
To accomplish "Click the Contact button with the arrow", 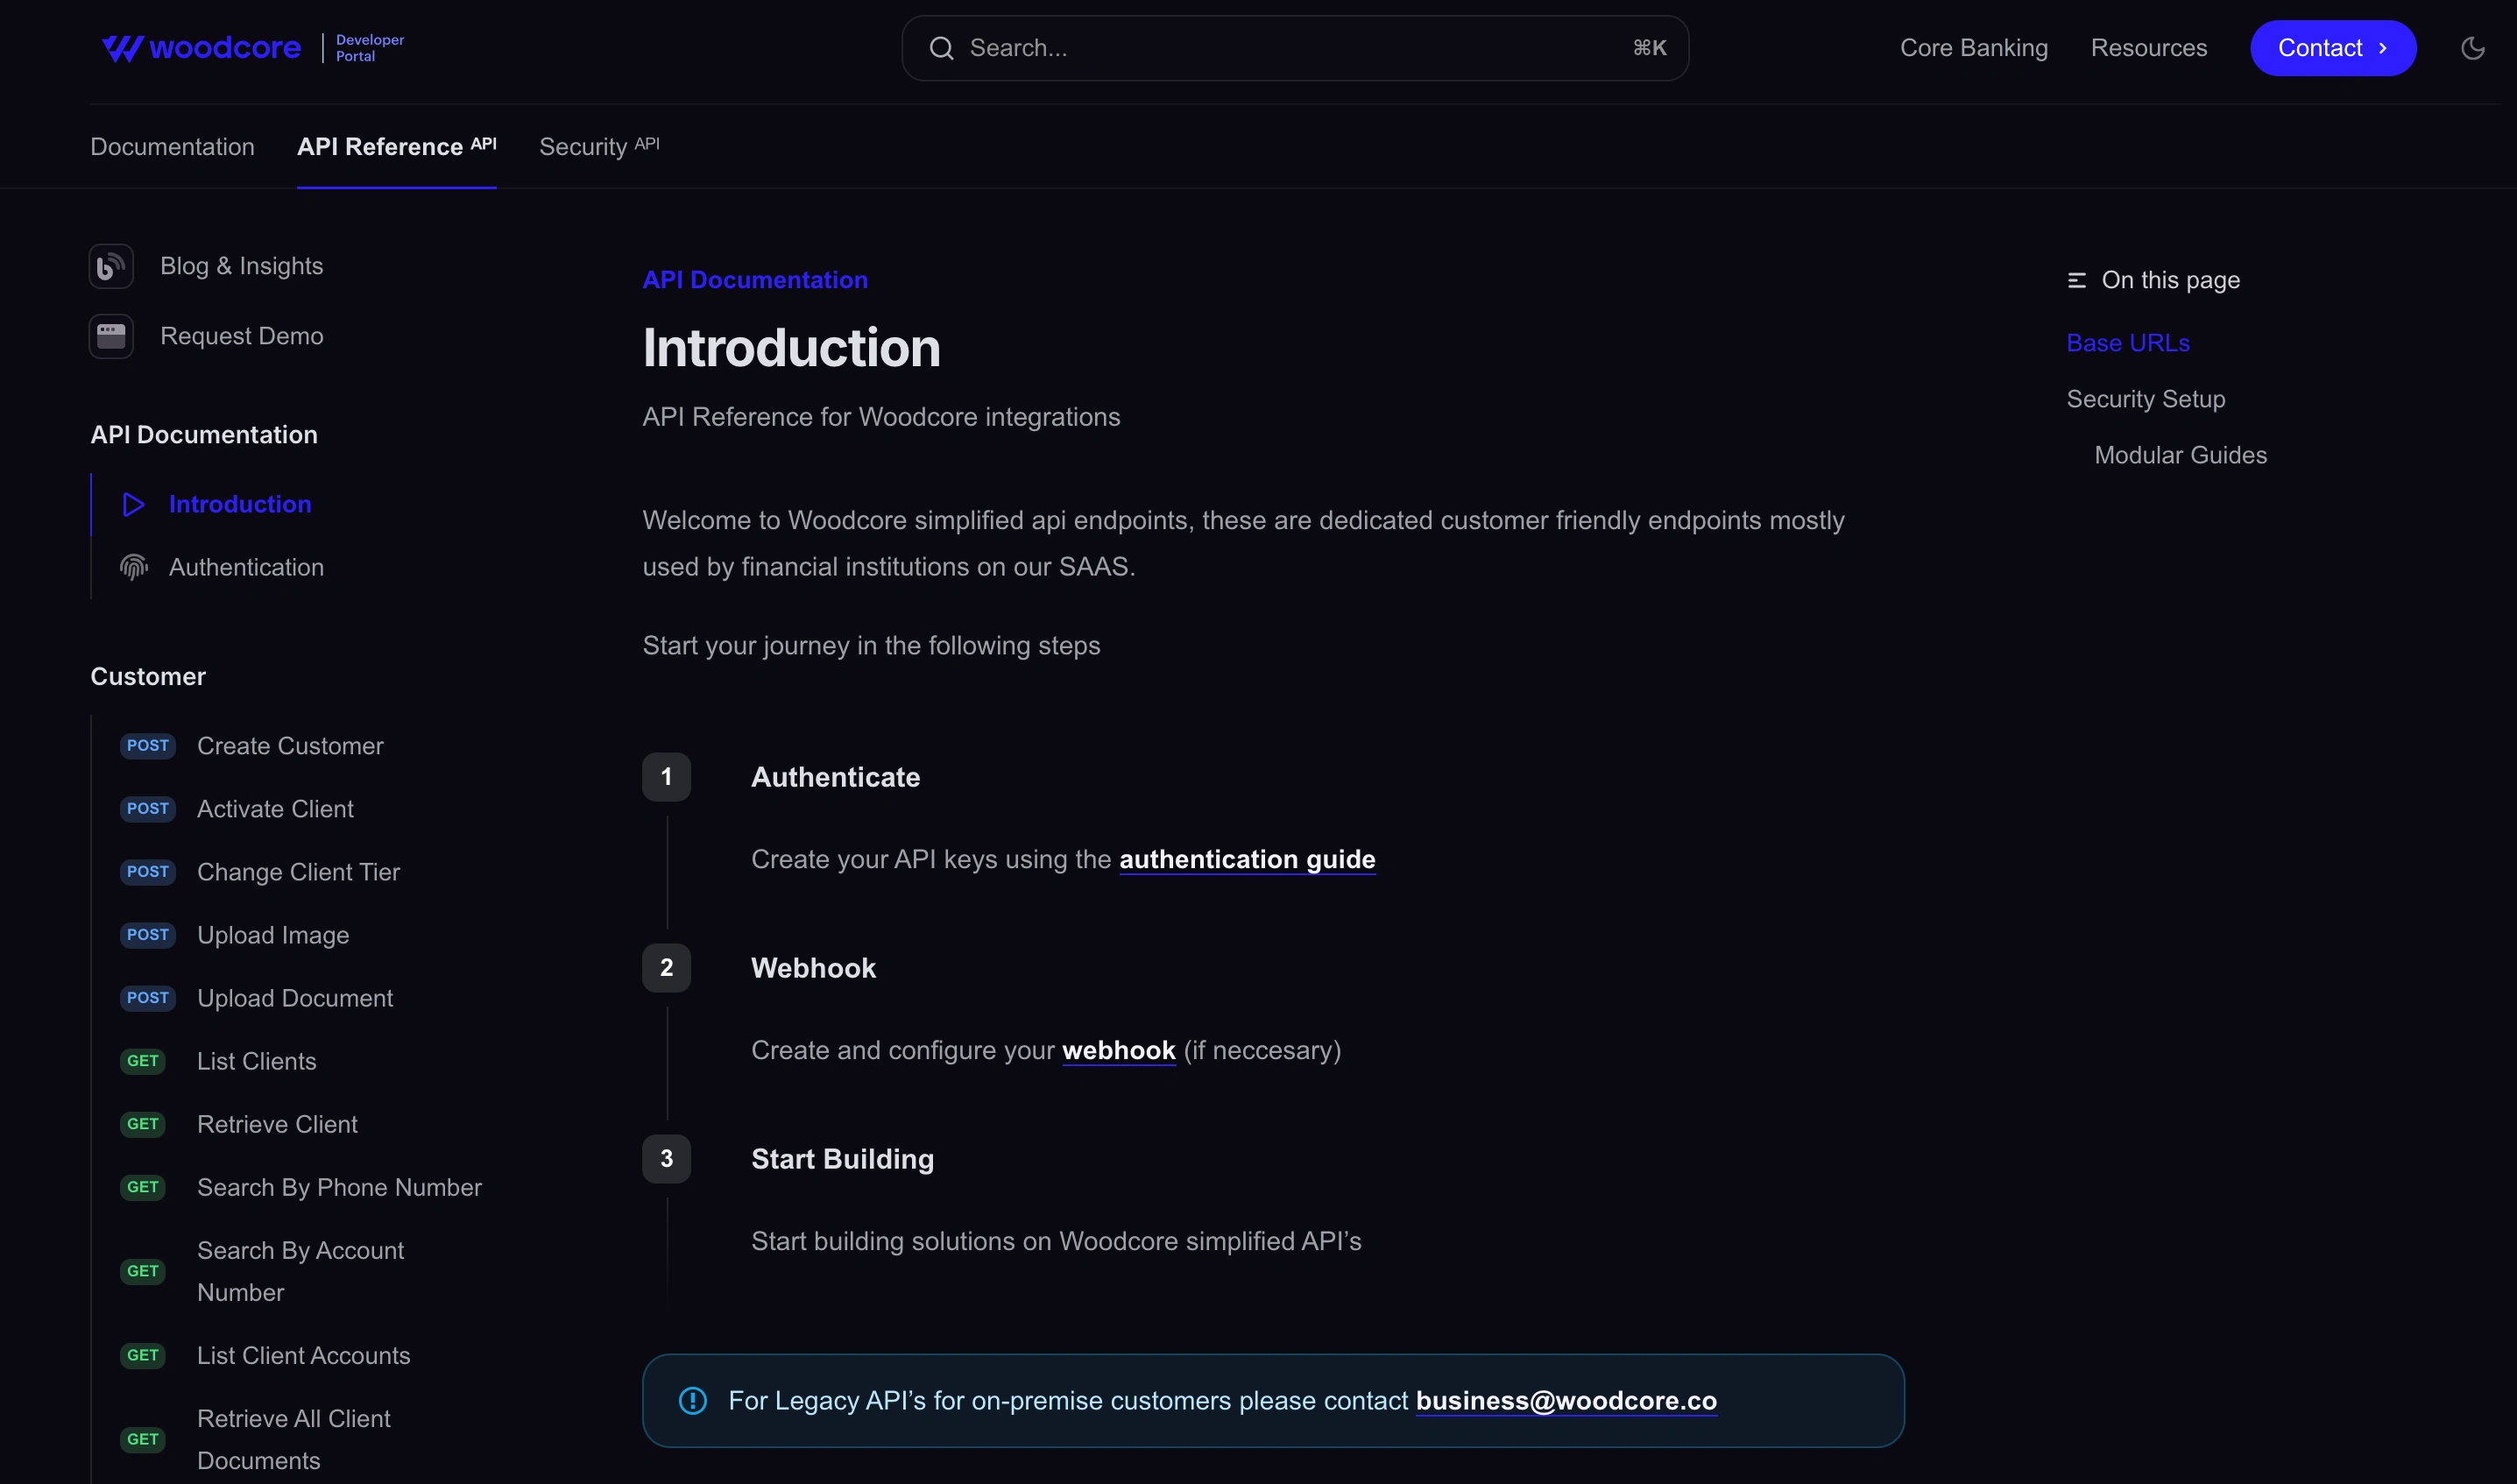I will pos(2332,48).
